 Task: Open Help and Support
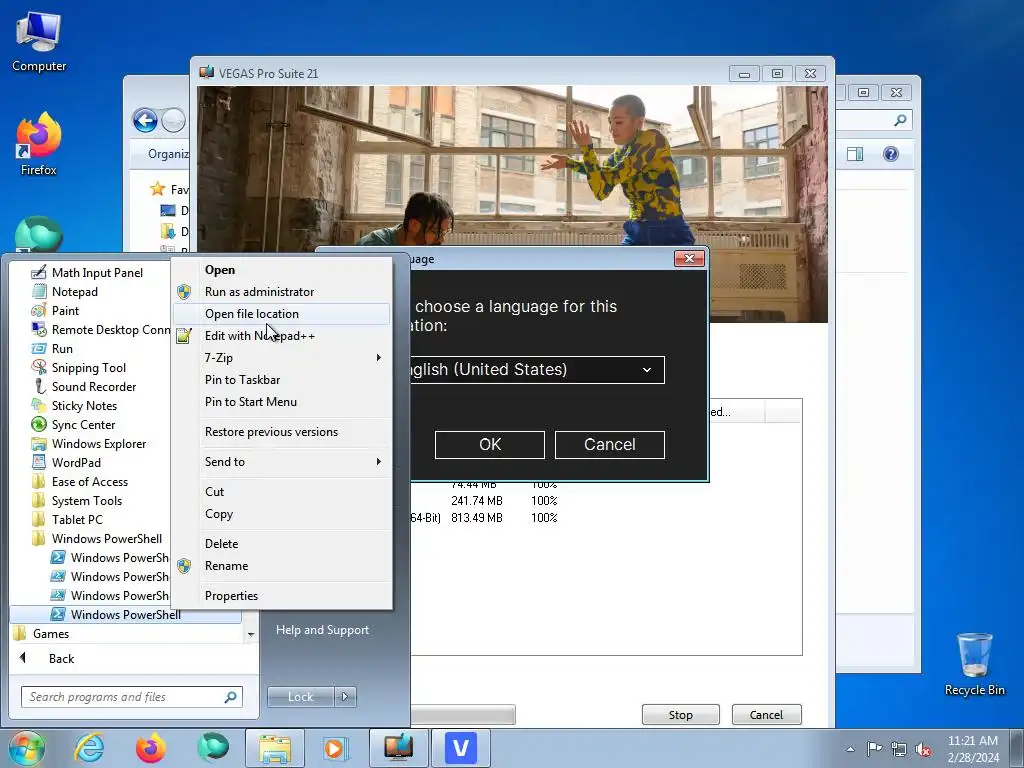323,630
